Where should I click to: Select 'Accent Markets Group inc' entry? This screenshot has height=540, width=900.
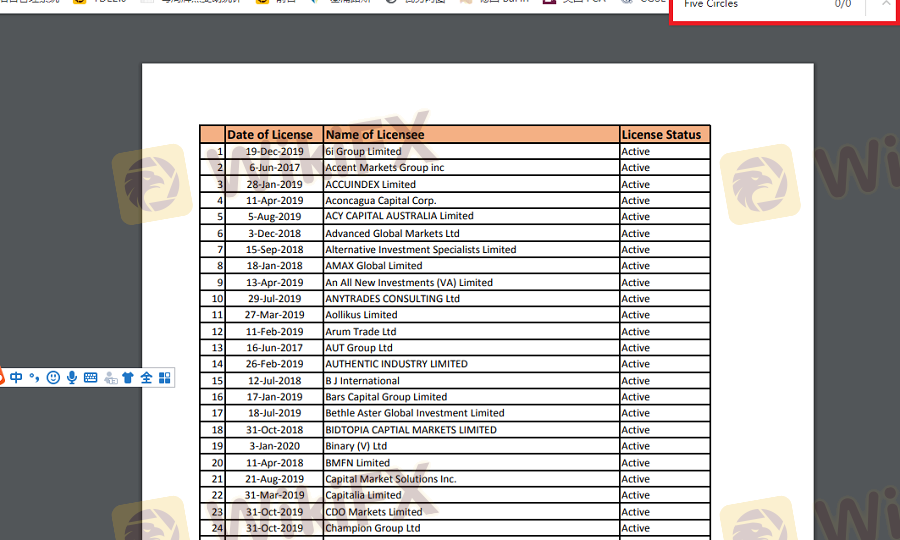[x=385, y=168]
